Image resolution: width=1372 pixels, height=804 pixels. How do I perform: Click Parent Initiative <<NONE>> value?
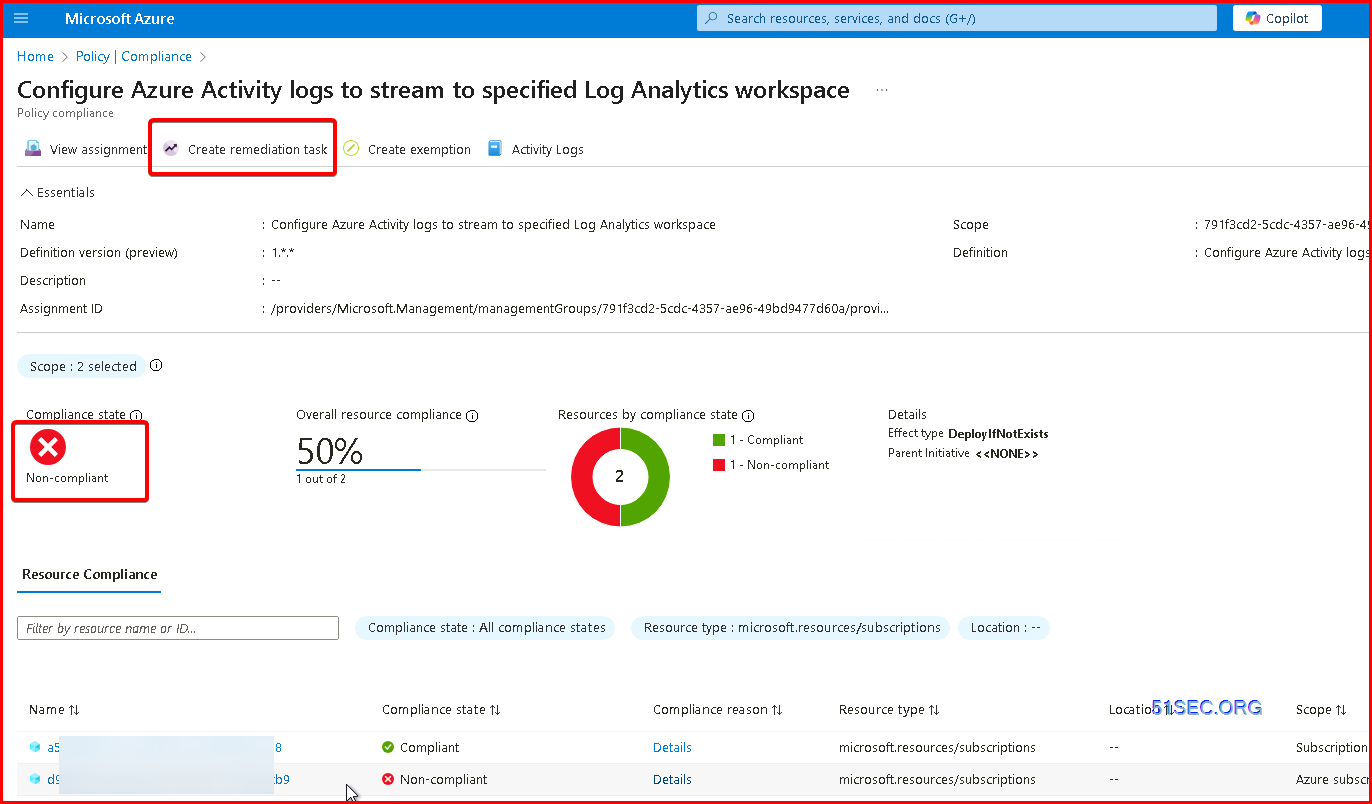click(x=1007, y=454)
